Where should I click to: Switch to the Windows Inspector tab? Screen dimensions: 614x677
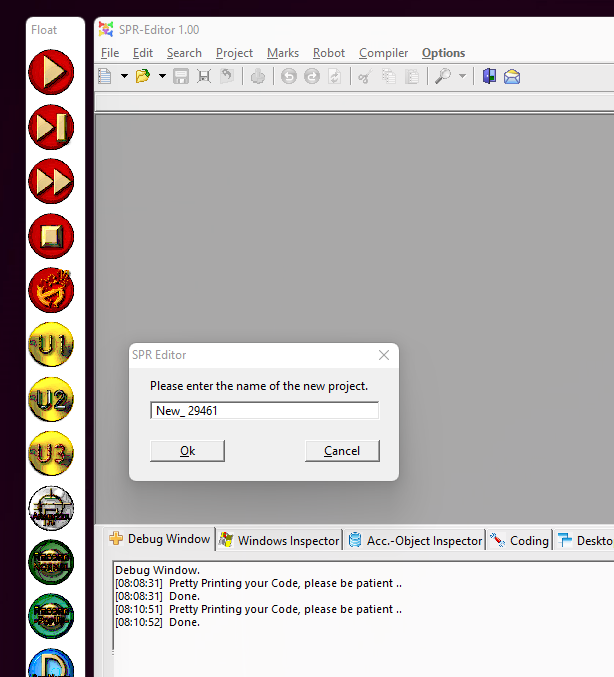(x=280, y=540)
